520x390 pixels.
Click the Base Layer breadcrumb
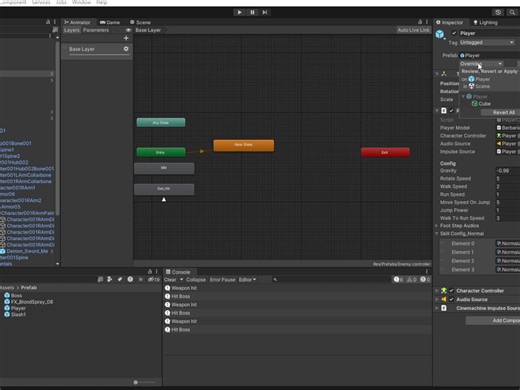click(148, 30)
